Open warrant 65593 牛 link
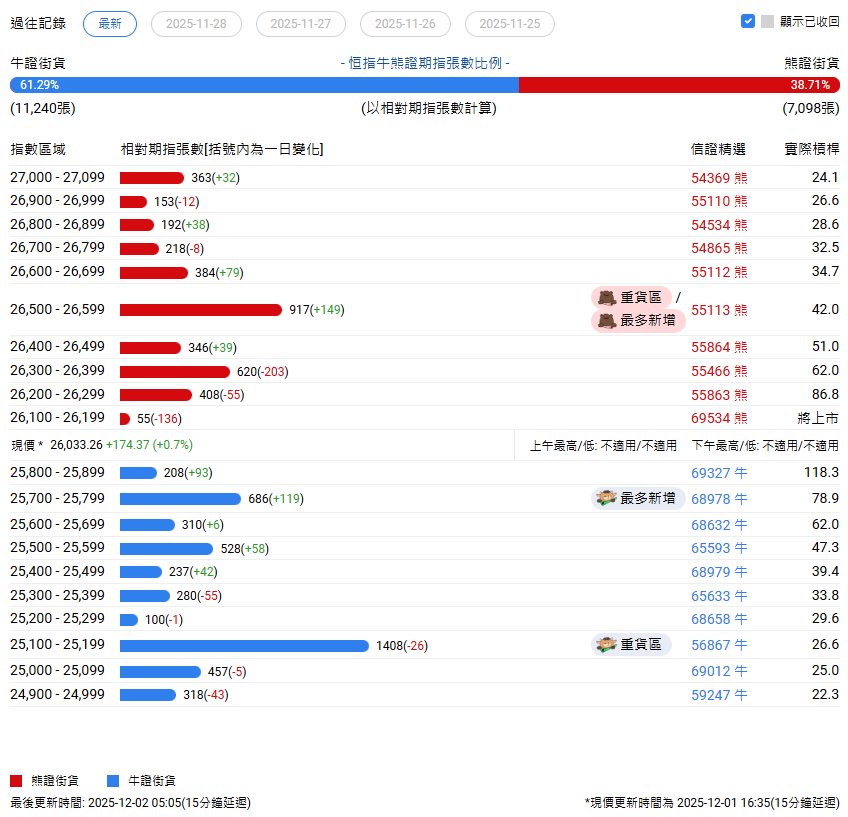This screenshot has width=848, height=817. [x=719, y=548]
